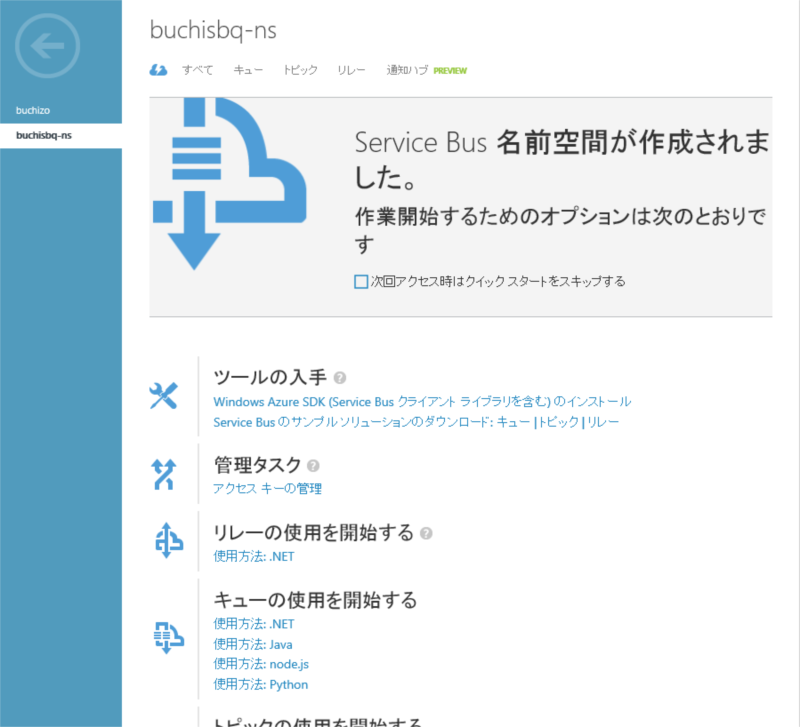Image resolution: width=800 pixels, height=727 pixels.
Task: Download the トピック sample solution
Action: pos(559,422)
